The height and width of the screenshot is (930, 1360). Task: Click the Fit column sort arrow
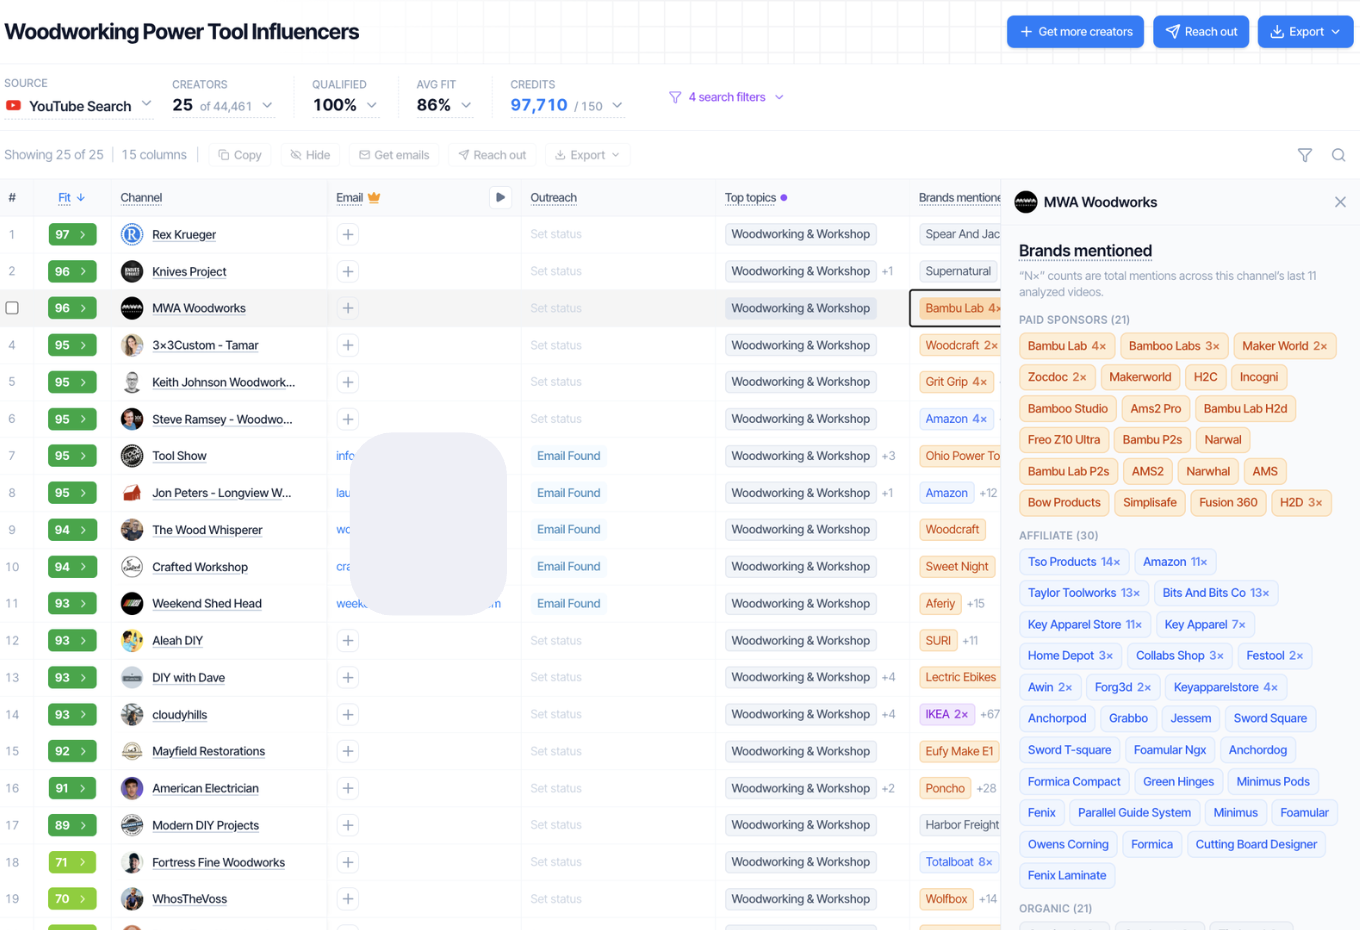pyautogui.click(x=81, y=197)
